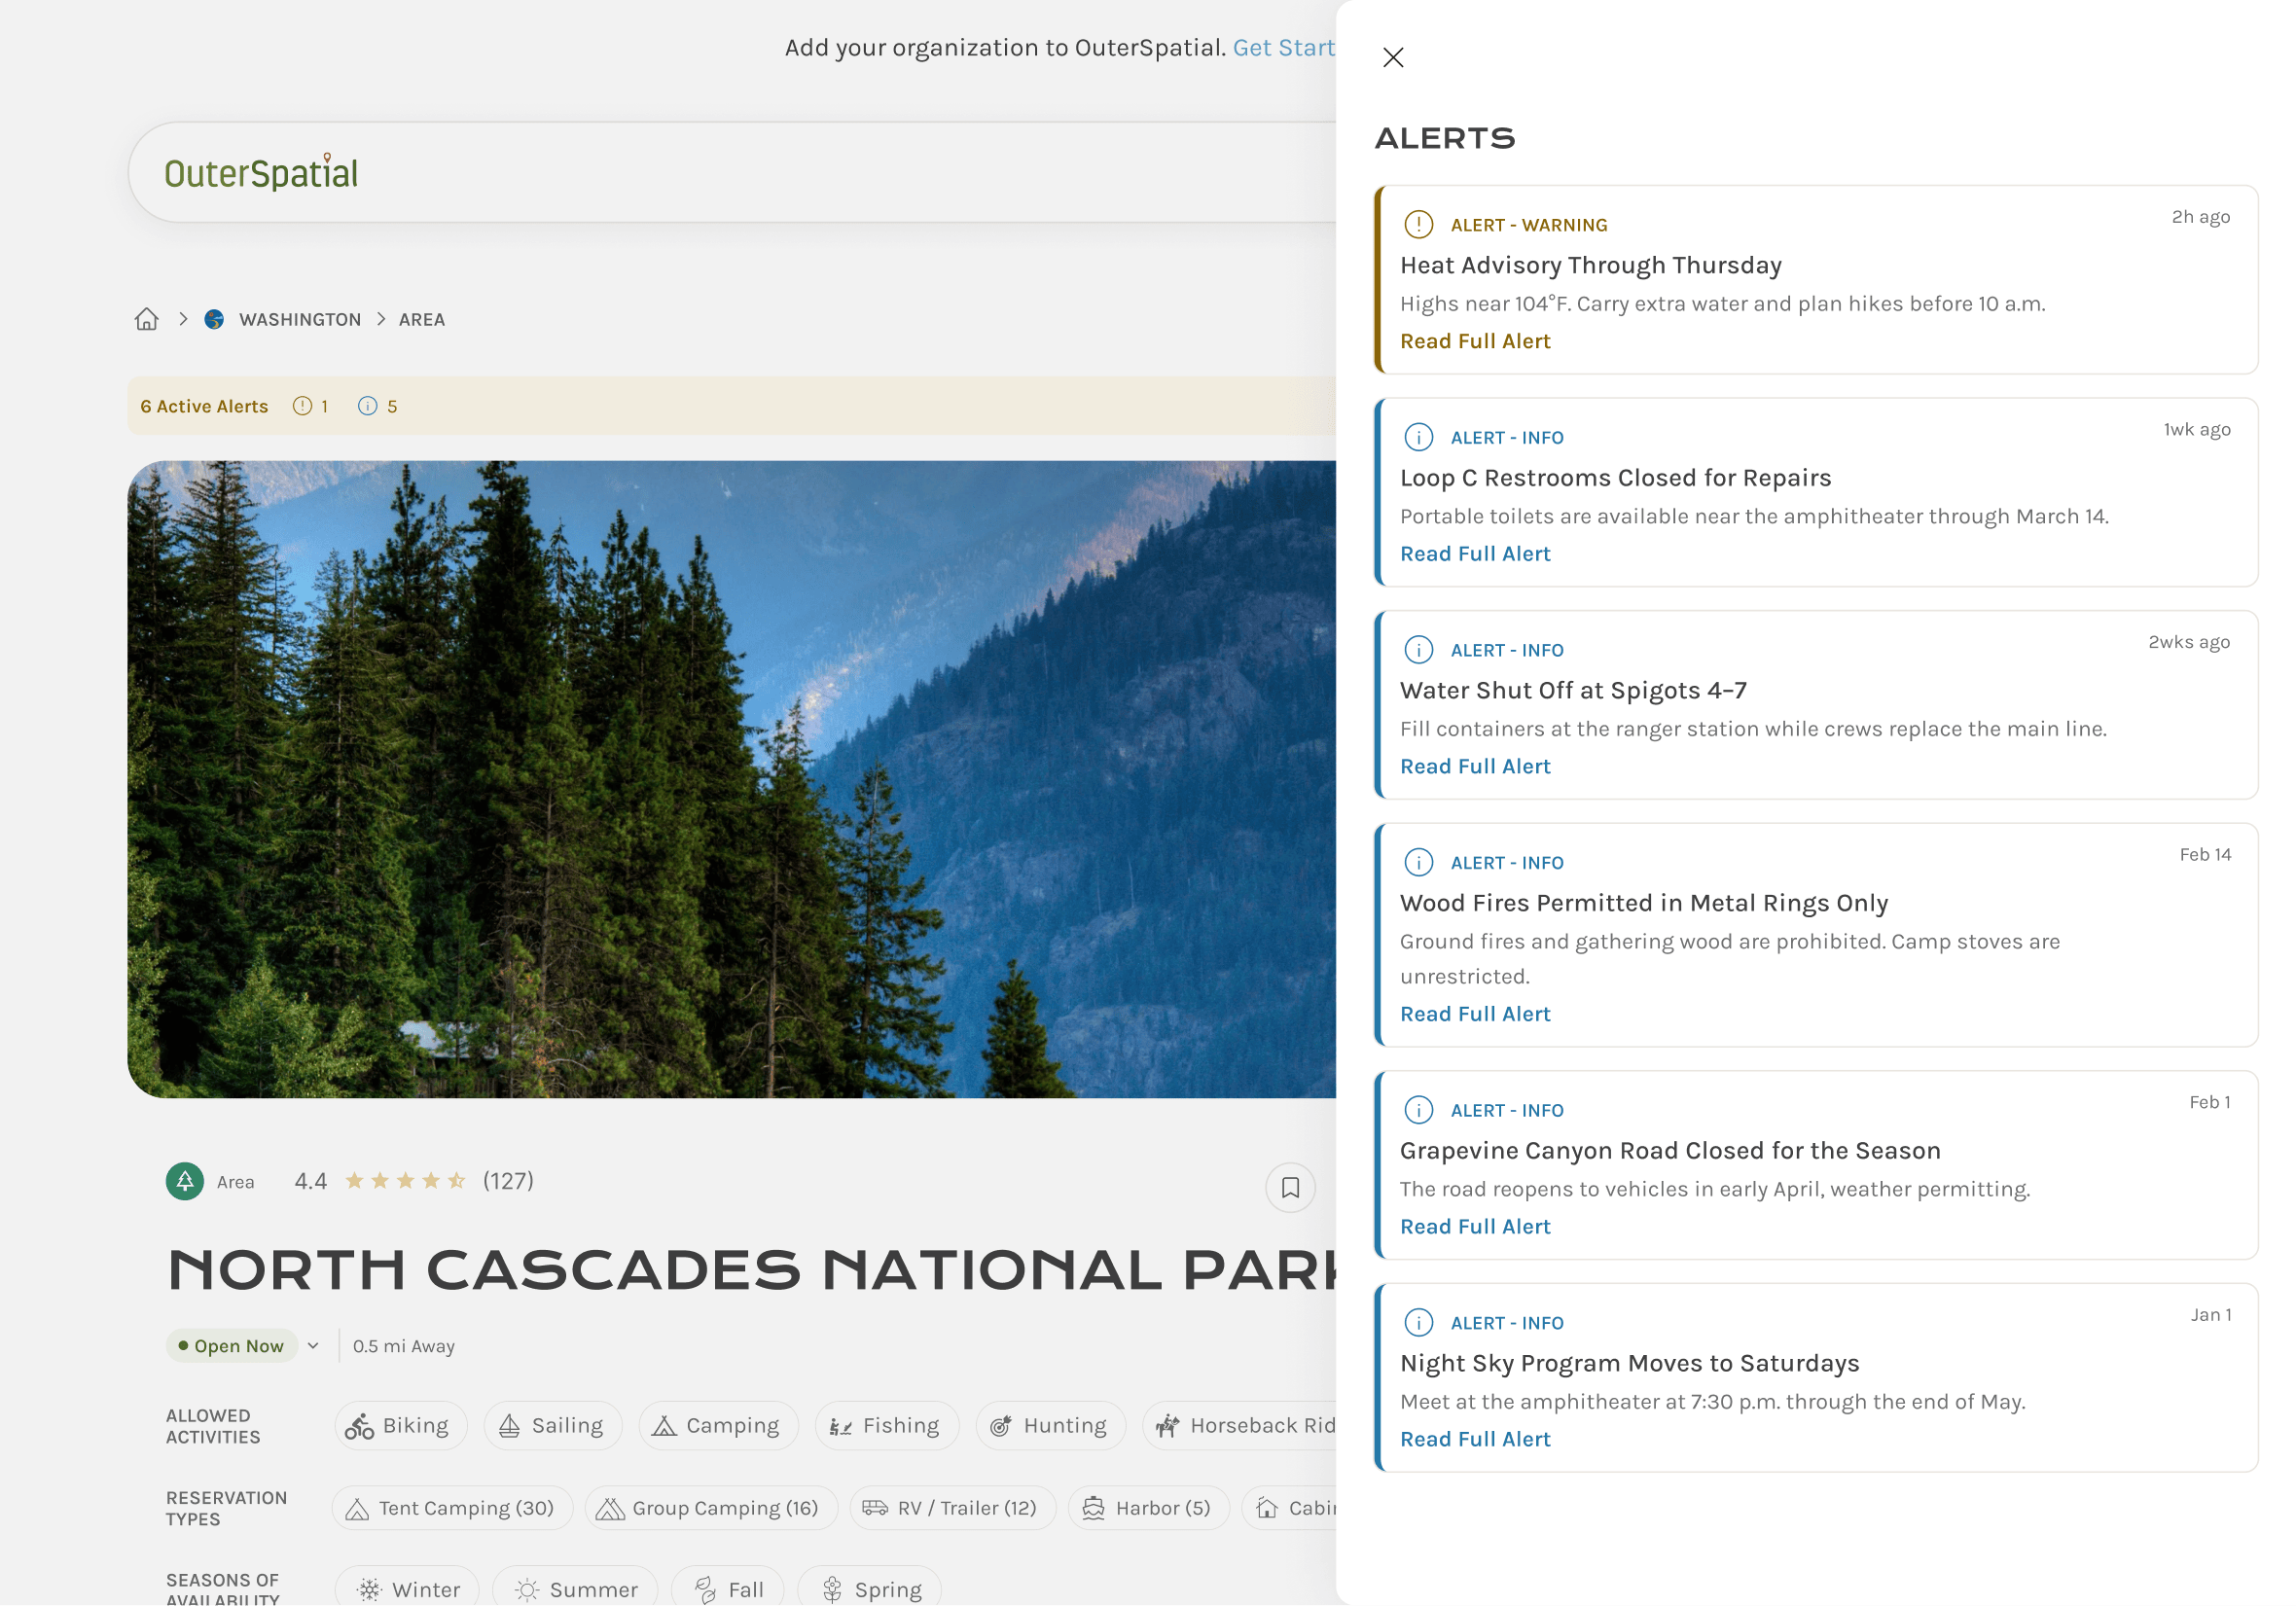The width and height of the screenshot is (2296, 1606).
Task: Click the Heat Advisory Through Thursday title
Action: [1591, 265]
